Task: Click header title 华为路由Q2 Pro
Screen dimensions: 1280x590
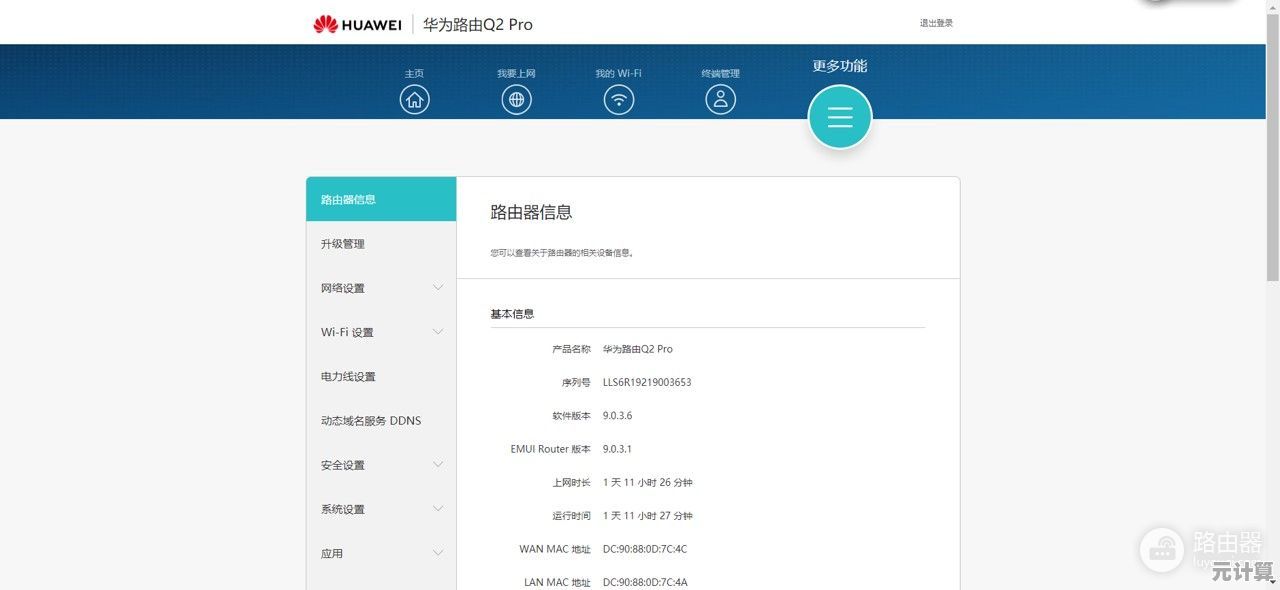Action: (x=478, y=24)
